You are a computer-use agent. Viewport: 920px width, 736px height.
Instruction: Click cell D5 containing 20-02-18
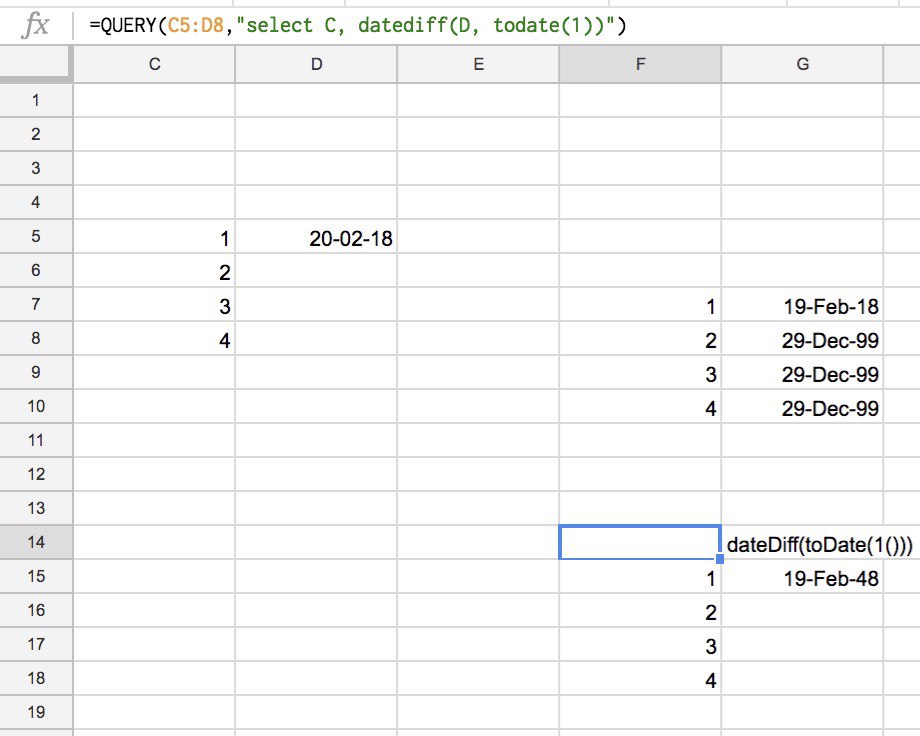316,237
